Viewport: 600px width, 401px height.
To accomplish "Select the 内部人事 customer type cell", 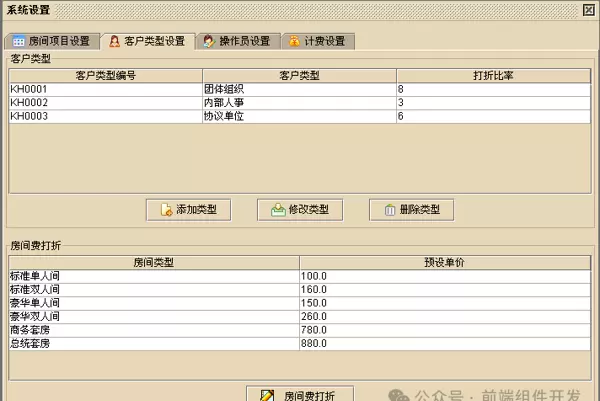I will click(x=298, y=102).
